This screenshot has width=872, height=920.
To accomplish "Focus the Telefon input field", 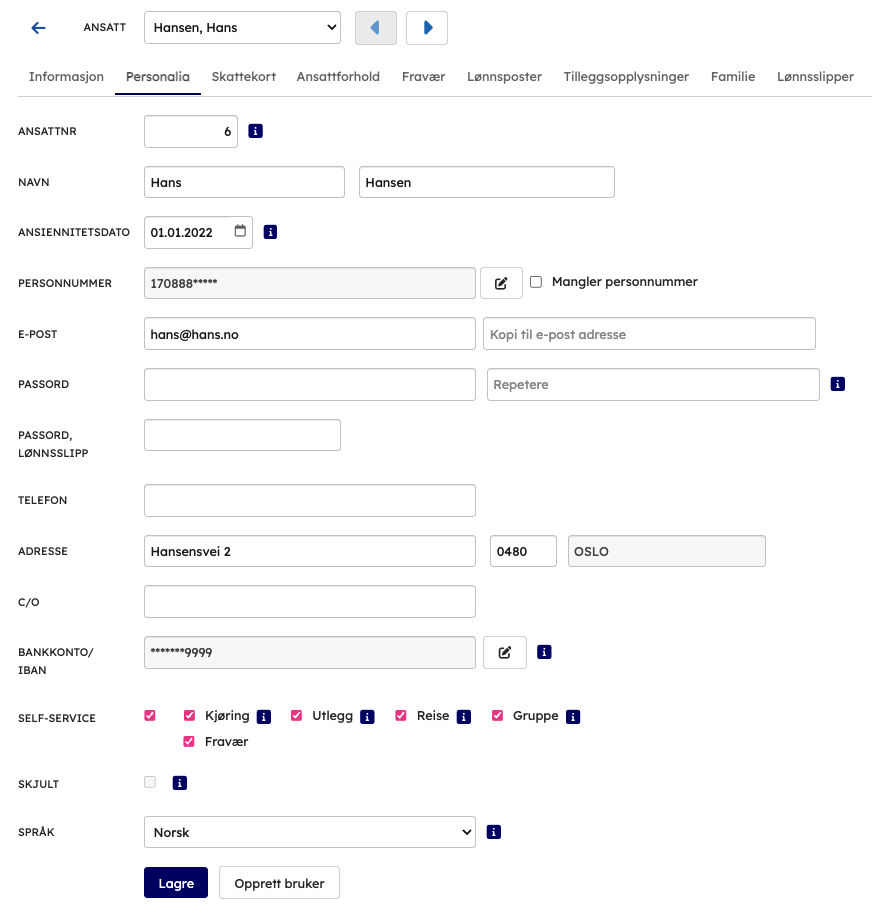I will (310, 500).
